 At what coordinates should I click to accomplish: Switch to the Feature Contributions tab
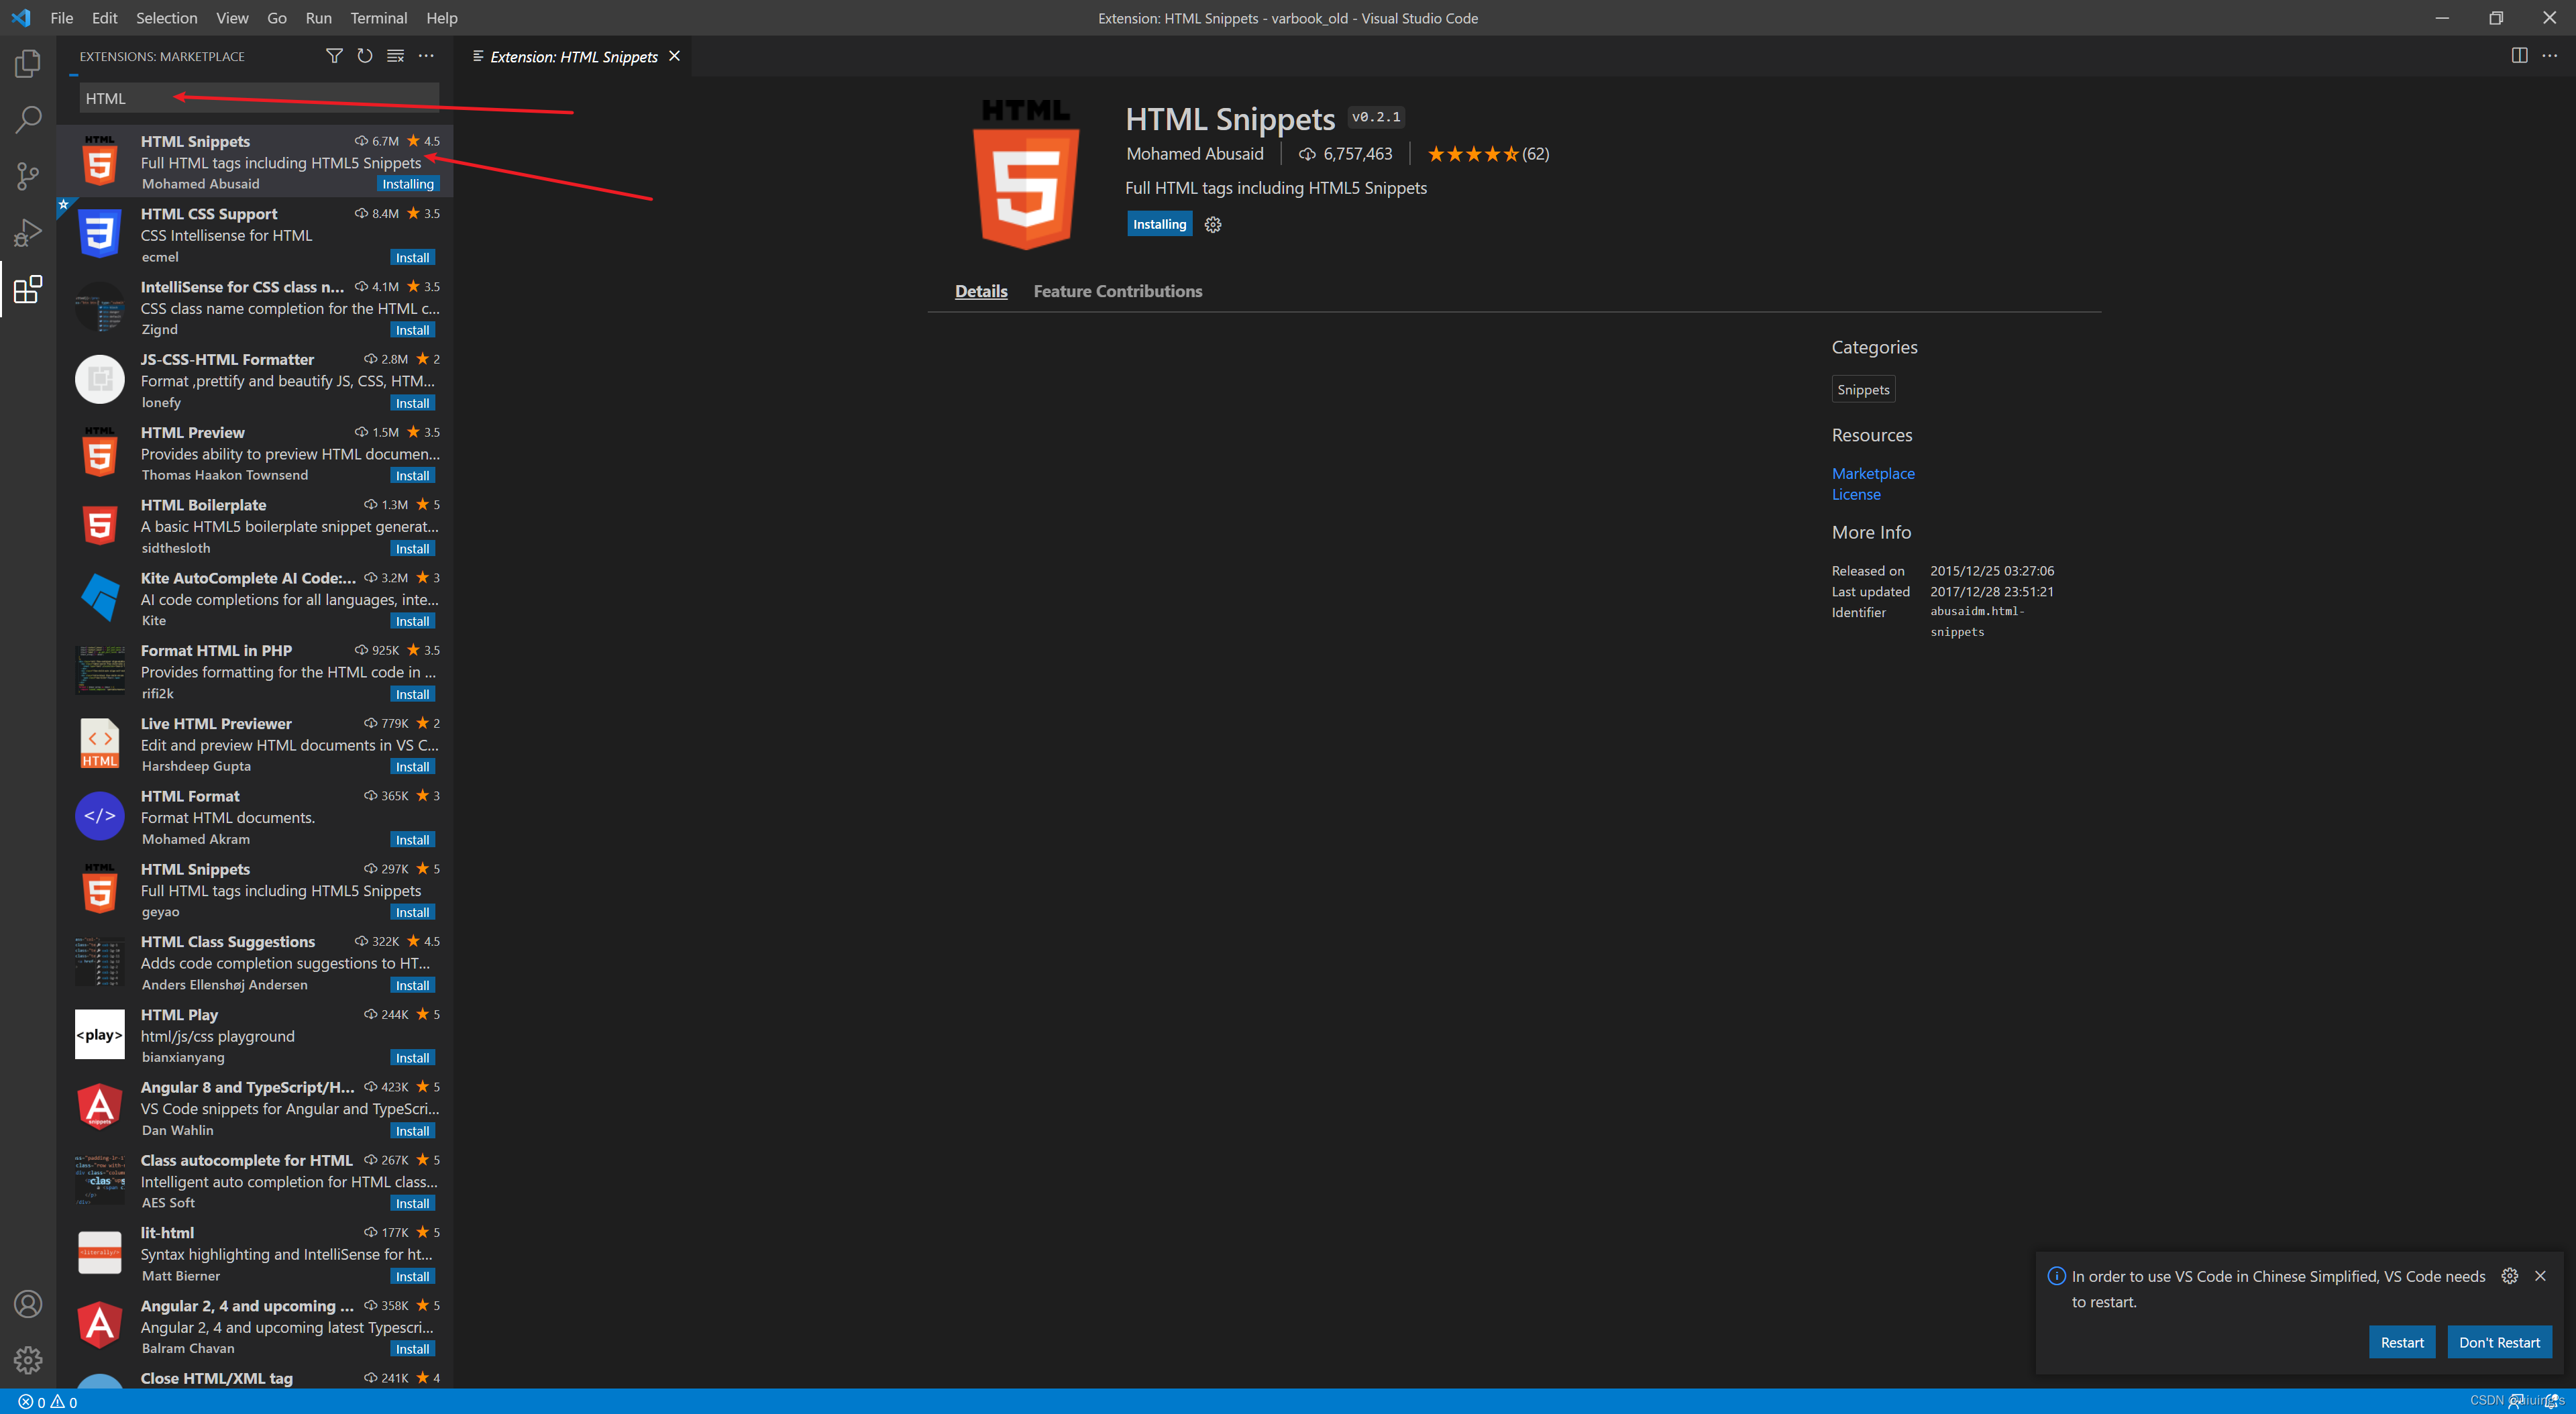point(1117,291)
